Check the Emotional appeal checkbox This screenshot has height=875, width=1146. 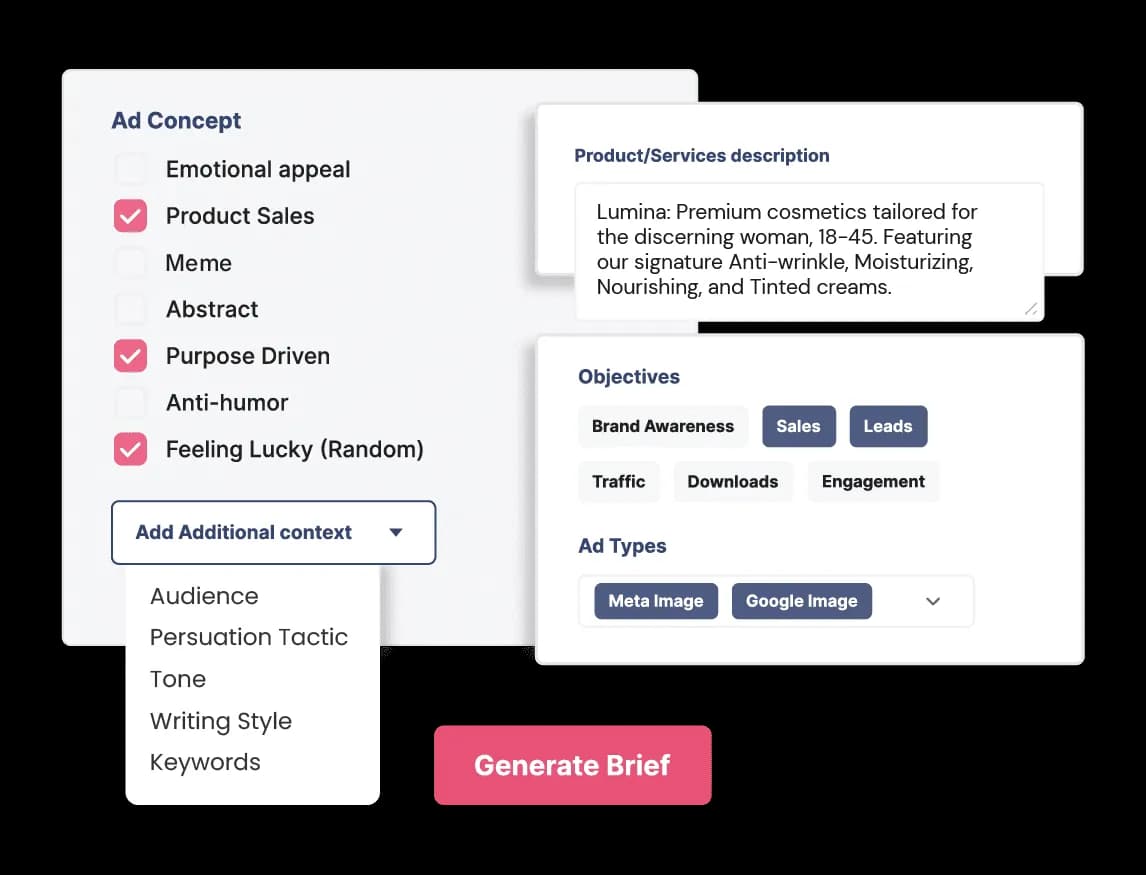130,169
